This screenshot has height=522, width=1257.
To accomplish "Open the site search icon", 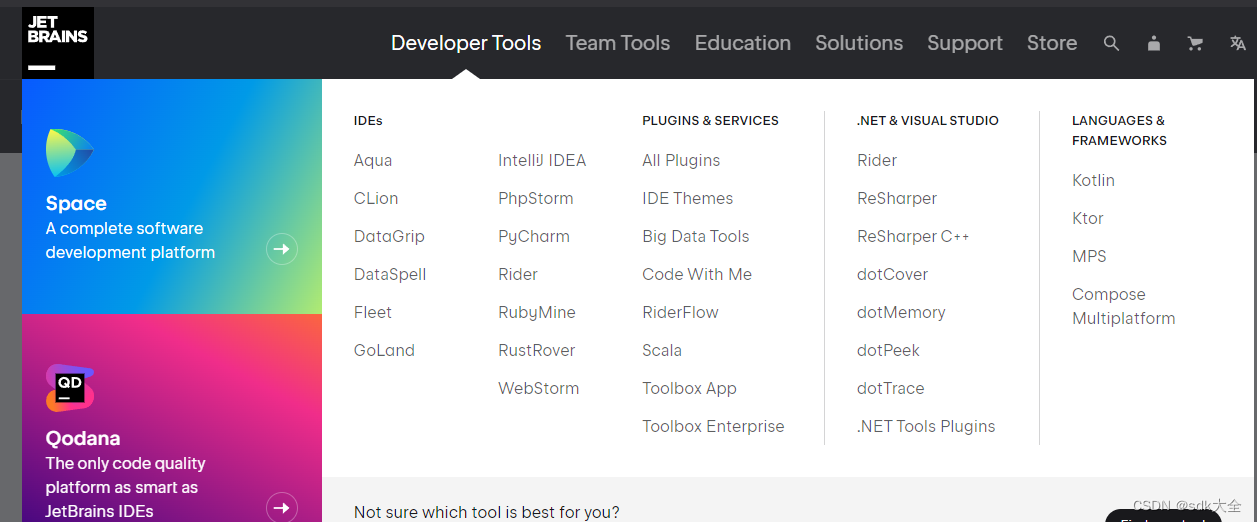I will click(1111, 43).
